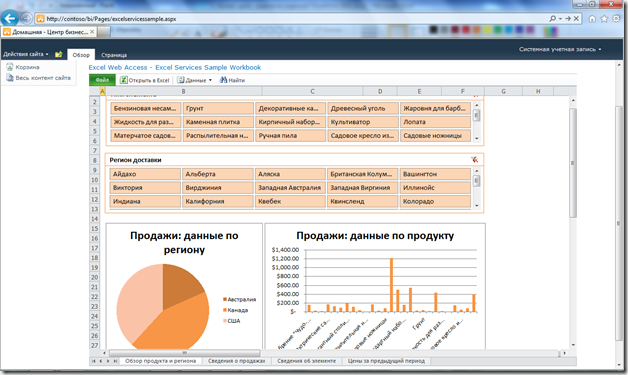628x375 pixels.
Task: Go back with the browser Back arrow
Action: click(x=10, y=18)
